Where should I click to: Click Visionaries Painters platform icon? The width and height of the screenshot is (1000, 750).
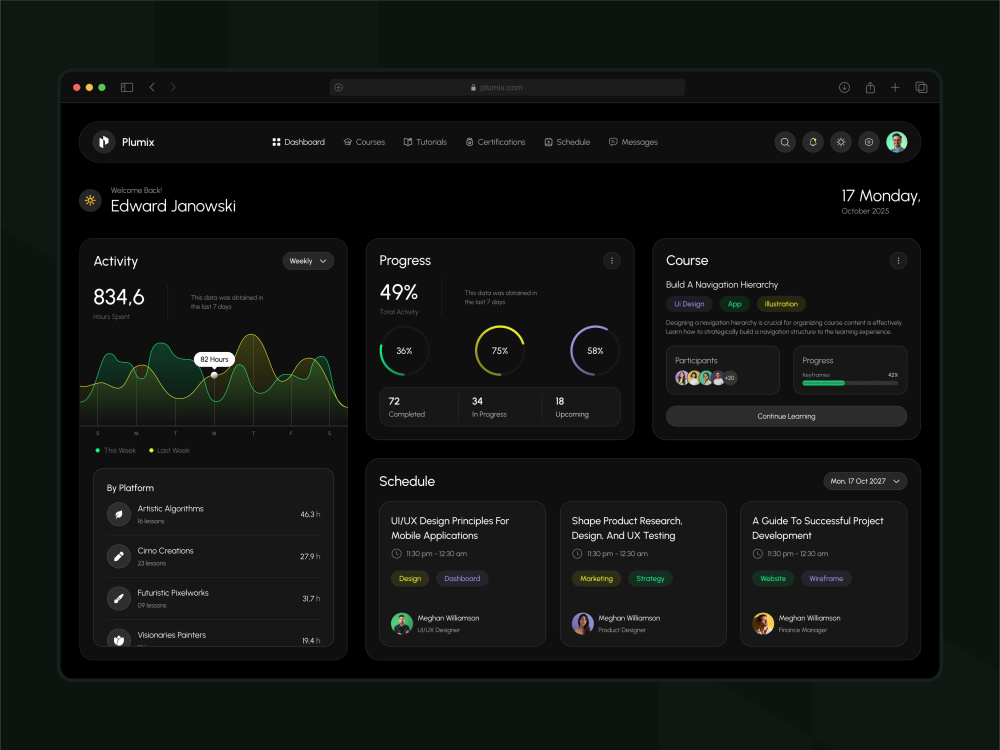coord(119,638)
